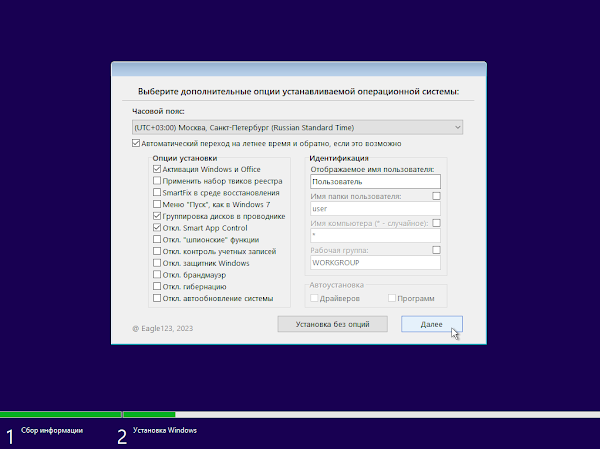Enable Откл. автообновление системы
The width and height of the screenshot is (600, 449).
point(157,298)
